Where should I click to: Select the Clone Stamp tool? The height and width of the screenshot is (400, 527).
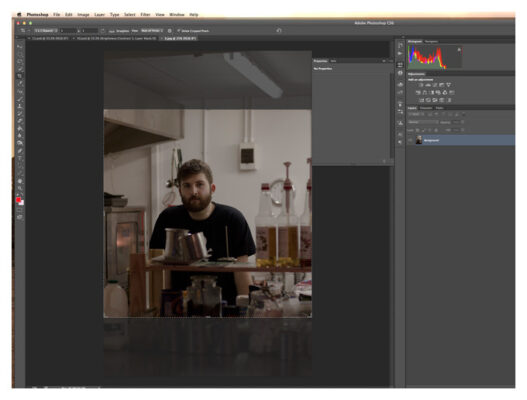[x=20, y=106]
